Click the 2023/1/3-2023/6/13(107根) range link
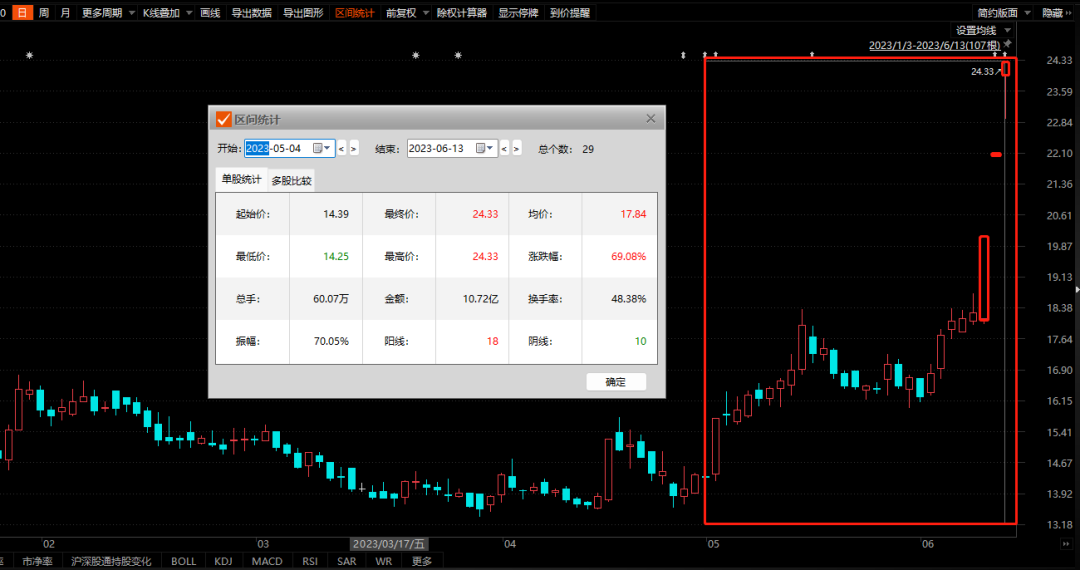Screen dimensions: 1080x570 tap(935, 45)
